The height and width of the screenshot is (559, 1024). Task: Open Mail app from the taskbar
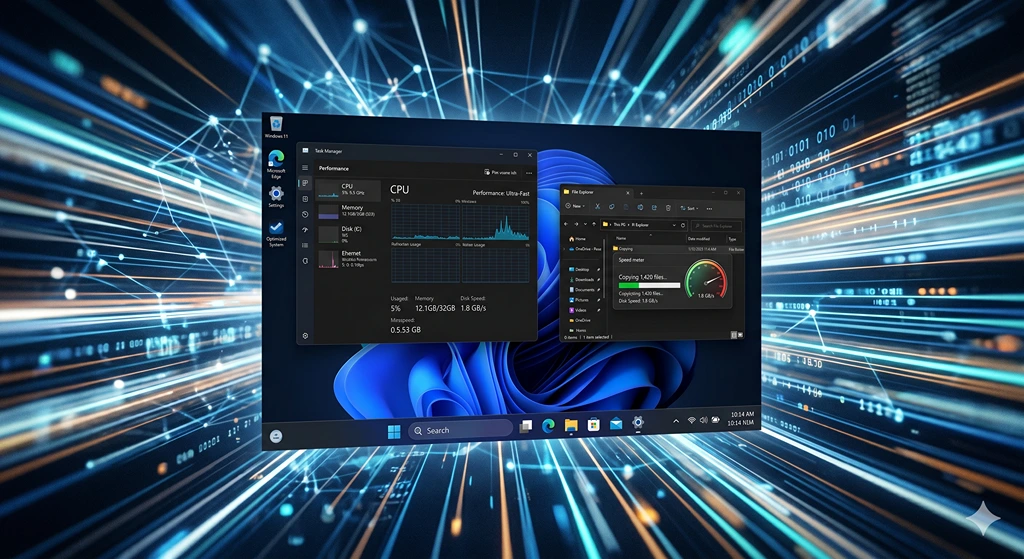[616, 424]
